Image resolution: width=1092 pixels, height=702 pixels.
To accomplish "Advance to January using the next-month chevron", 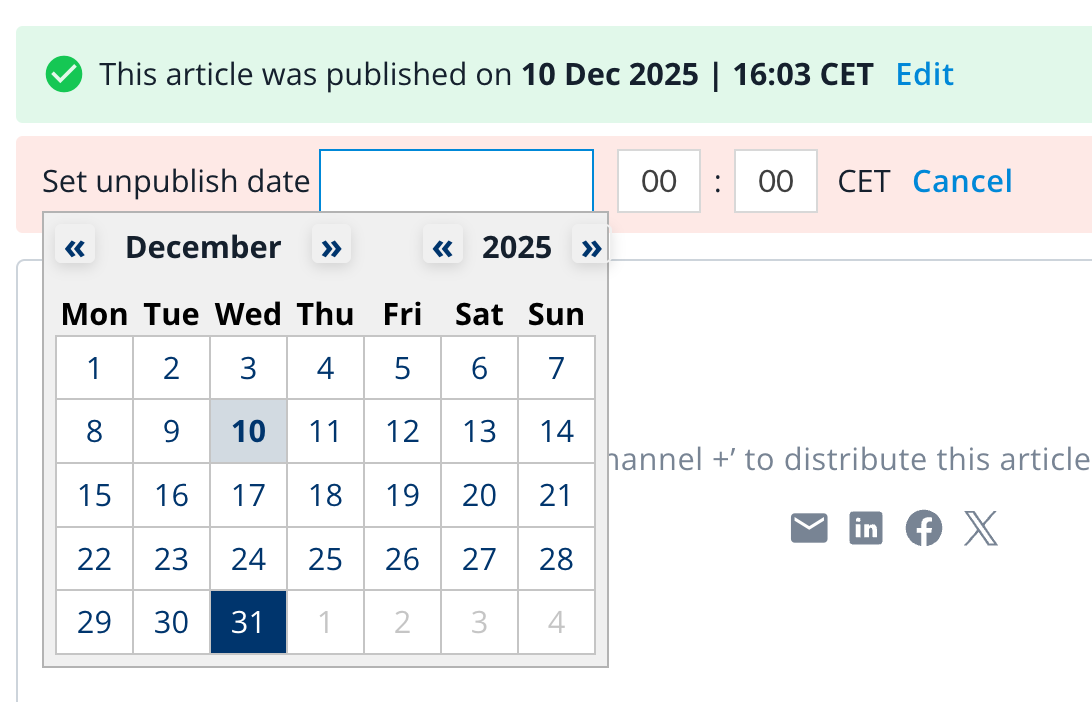I will coord(331,246).
